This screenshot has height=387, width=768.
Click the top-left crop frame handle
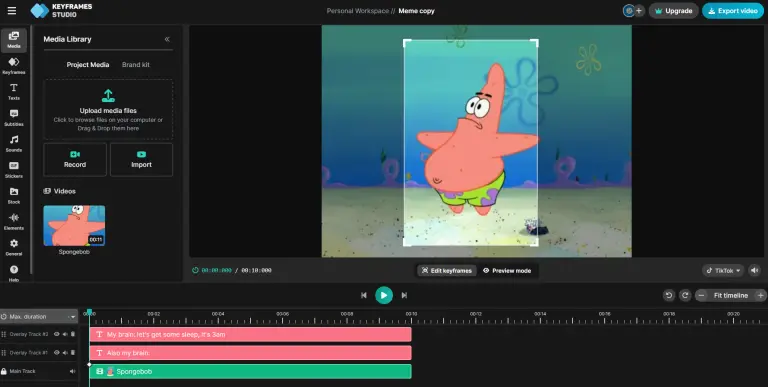pos(406,42)
